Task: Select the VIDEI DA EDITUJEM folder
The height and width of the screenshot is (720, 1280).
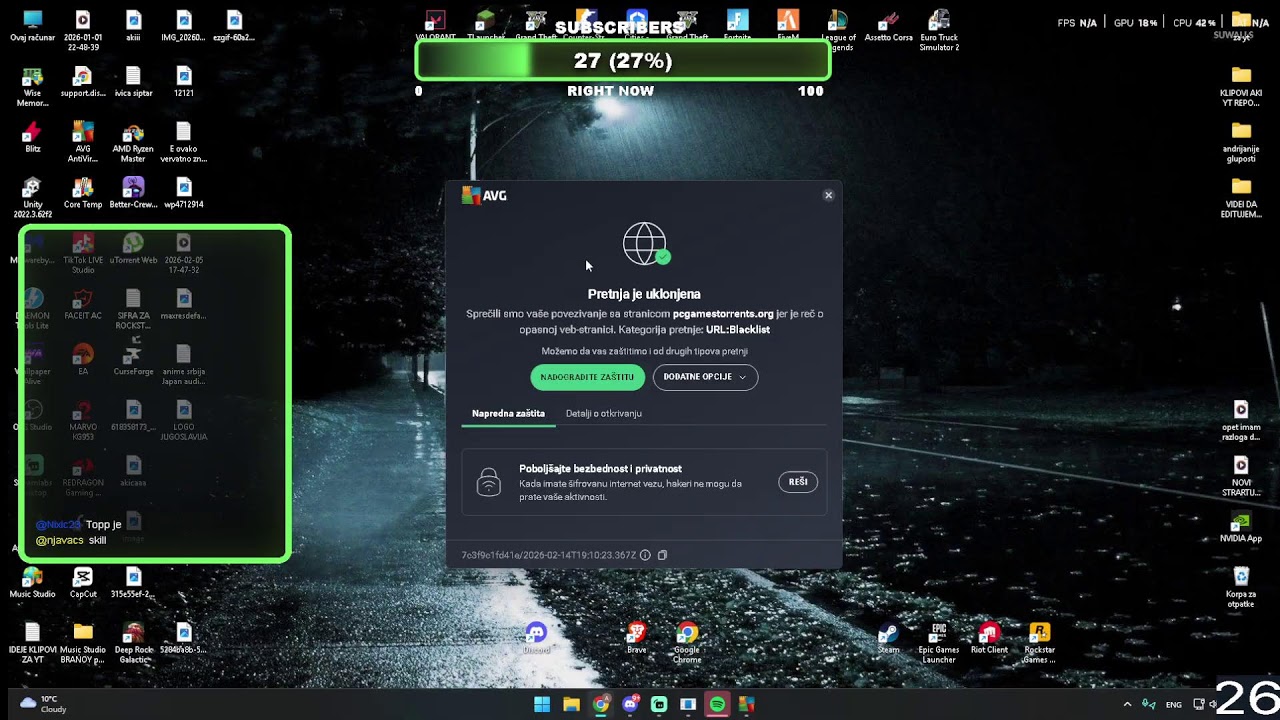Action: [x=1241, y=198]
